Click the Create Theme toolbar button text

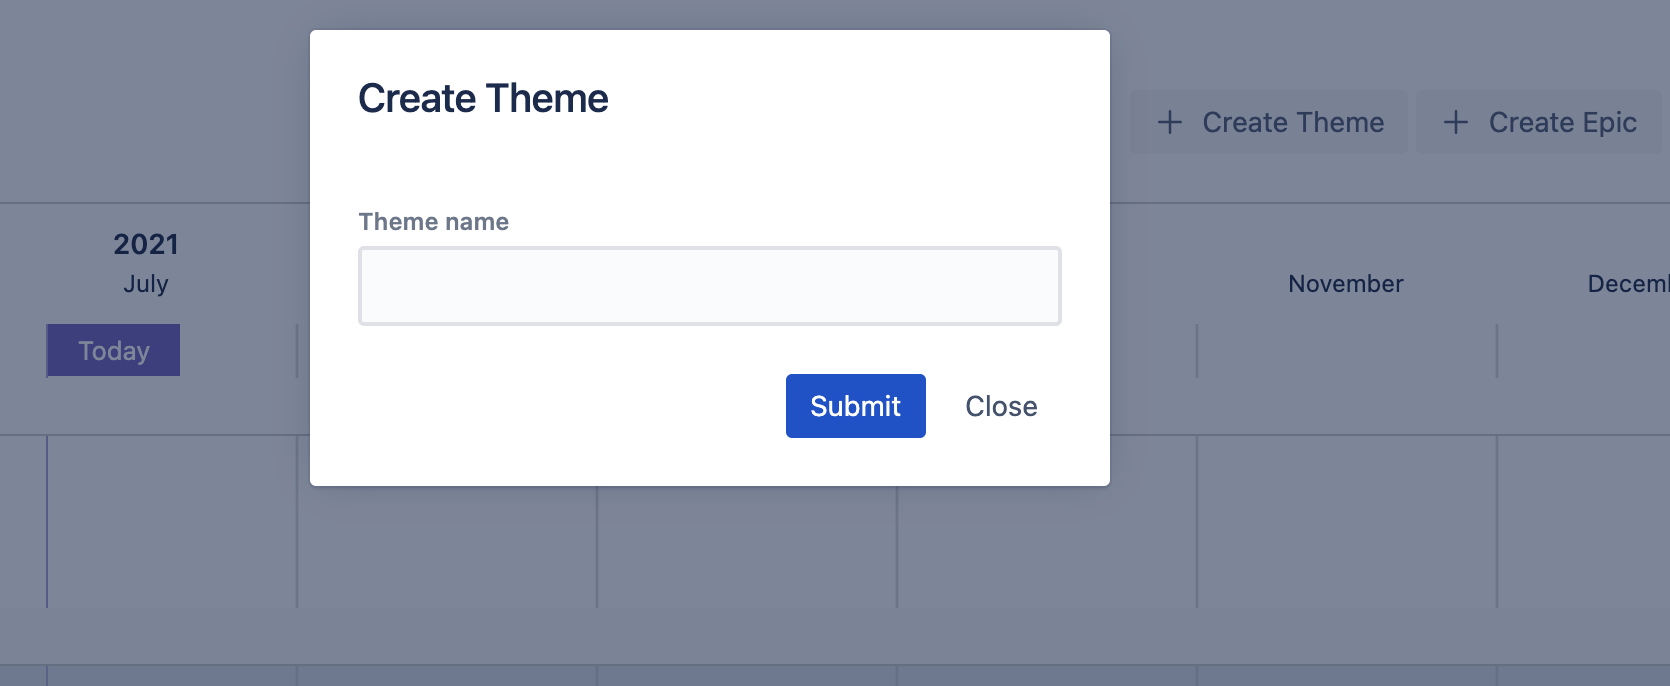point(1293,123)
